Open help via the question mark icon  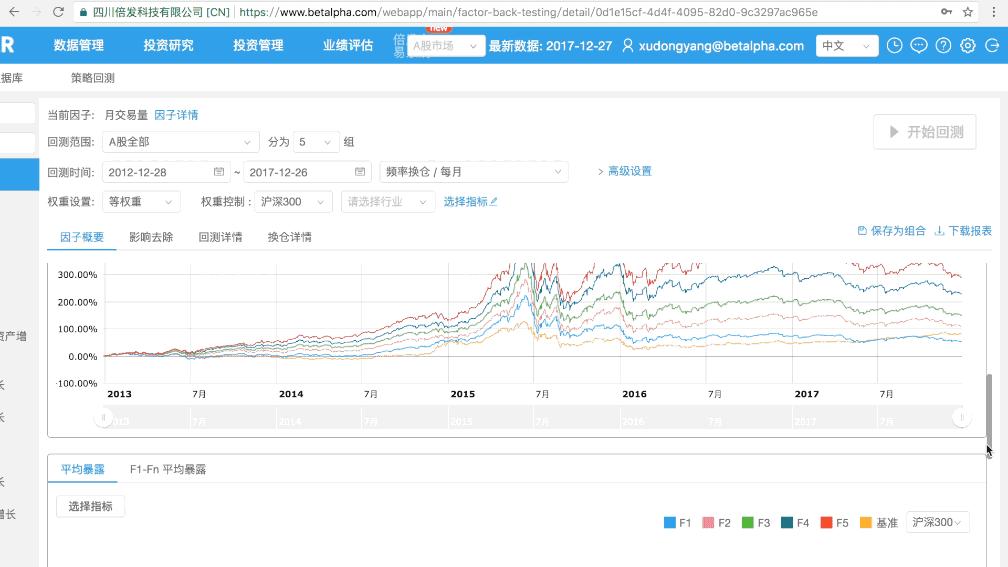[x=943, y=46]
